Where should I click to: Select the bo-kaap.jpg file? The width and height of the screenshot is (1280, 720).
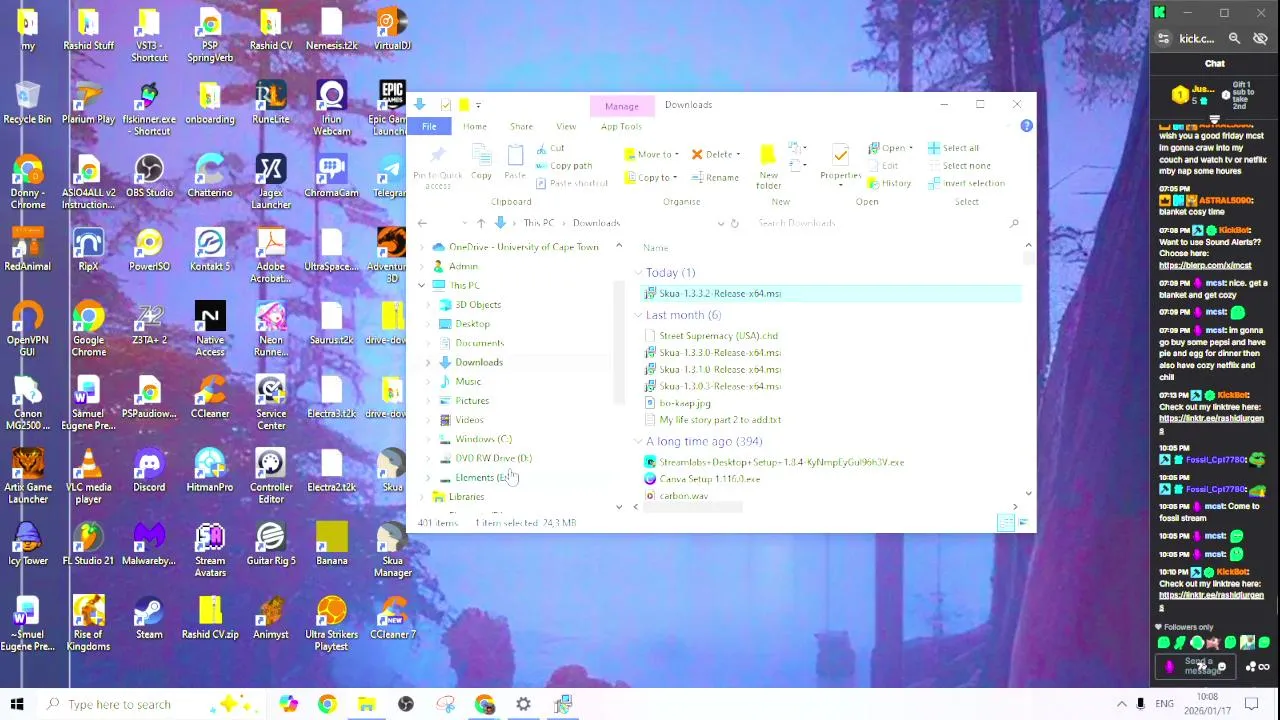(x=685, y=403)
